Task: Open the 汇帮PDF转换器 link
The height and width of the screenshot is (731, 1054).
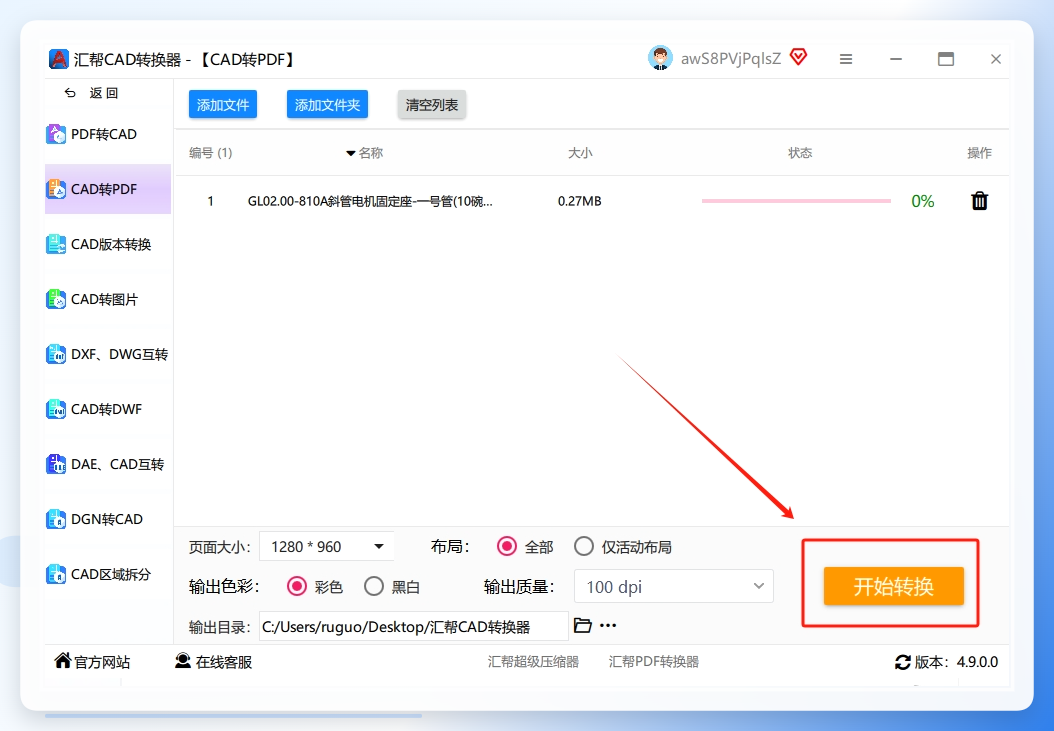Action: (x=653, y=662)
